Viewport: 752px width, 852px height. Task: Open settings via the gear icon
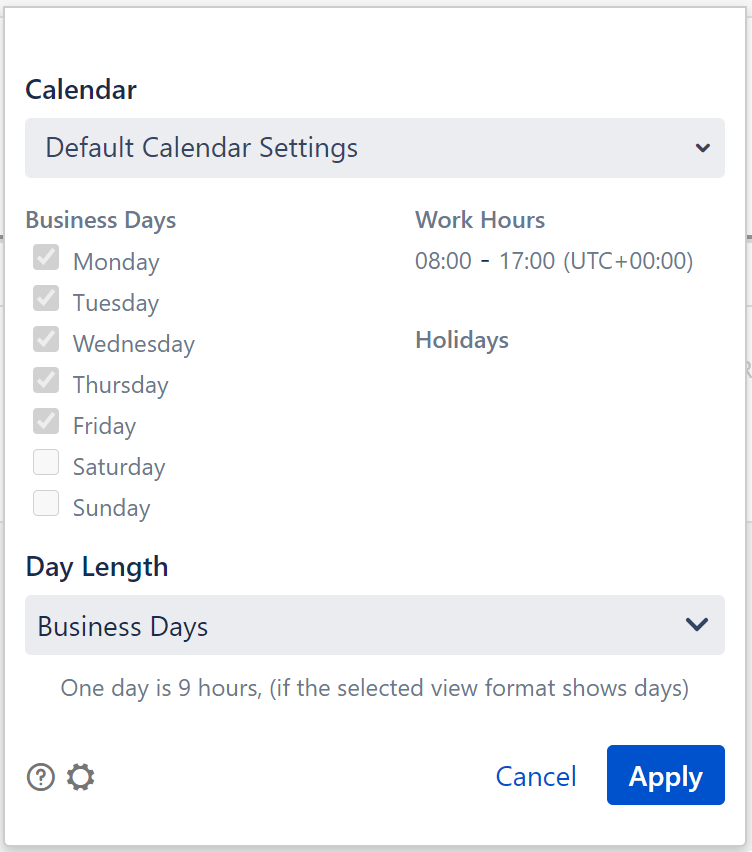pos(80,777)
